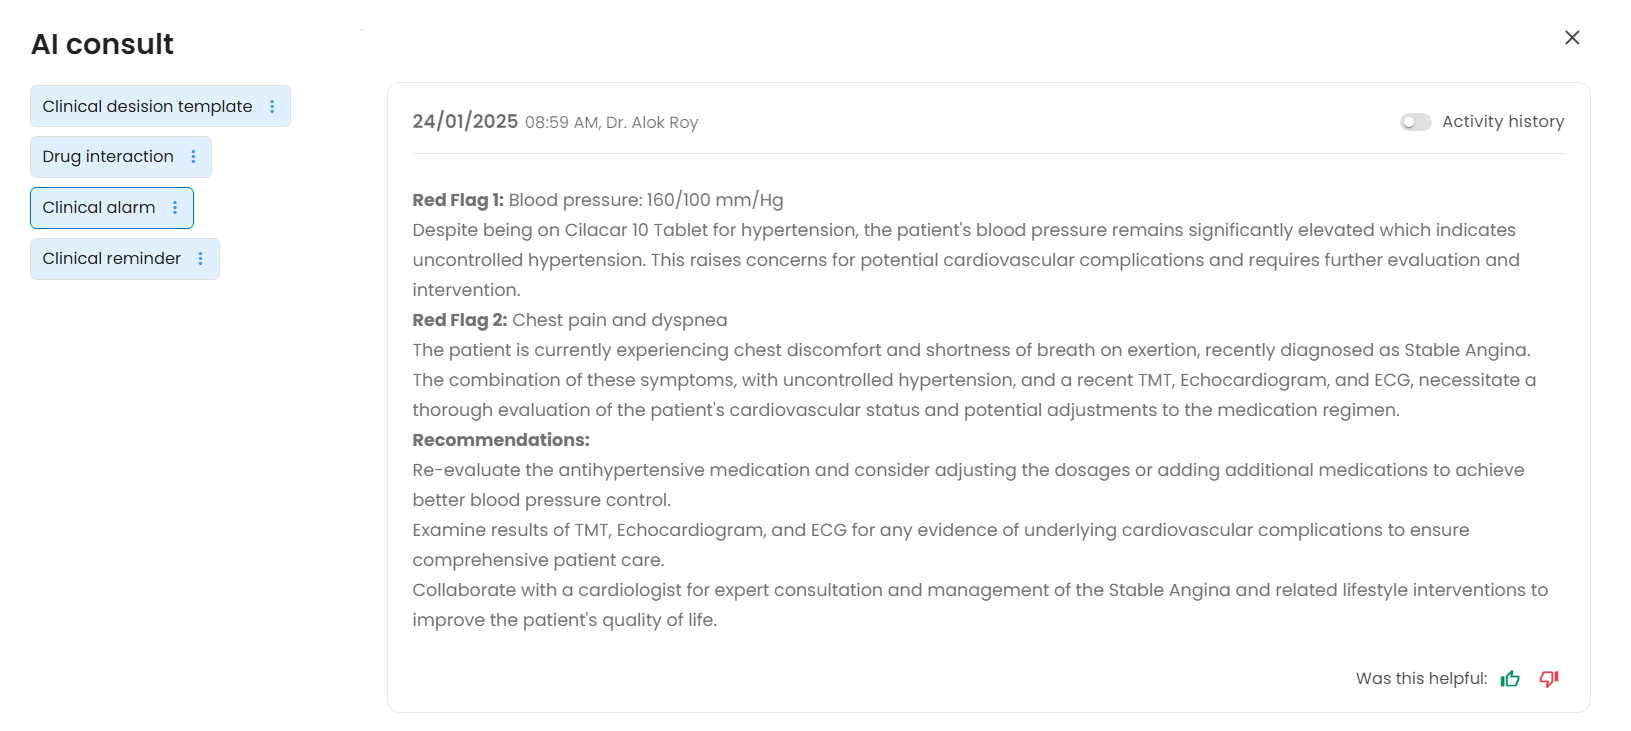Open Clinical alarm three-dot menu

pyautogui.click(x=175, y=208)
